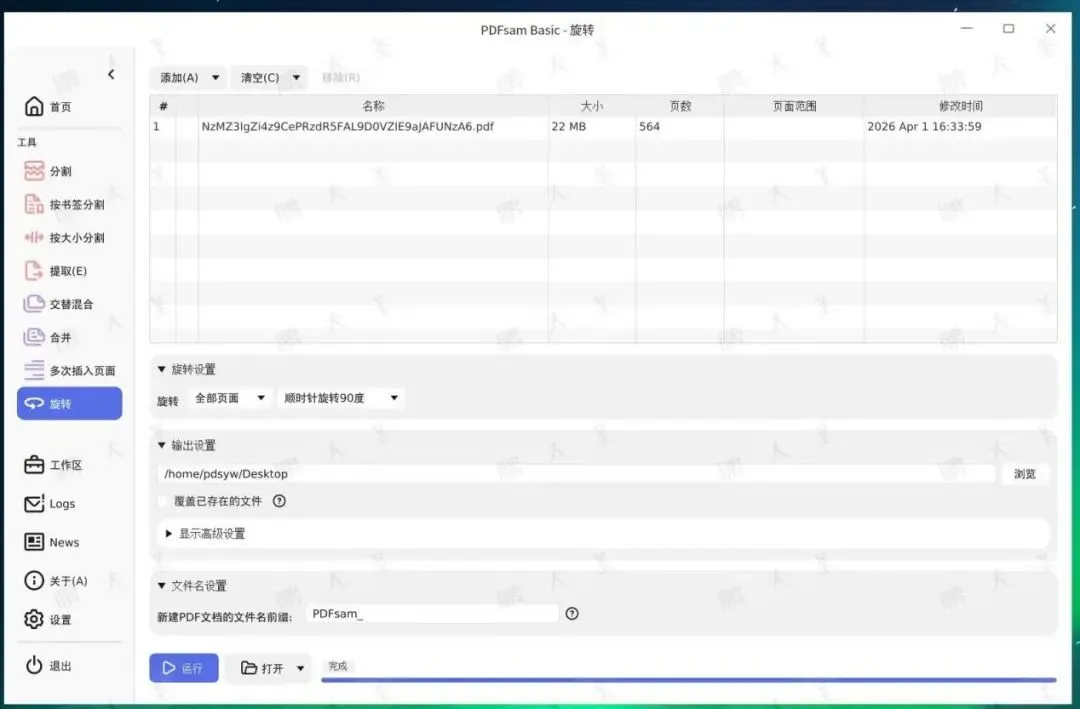
Task: Select the NzMZ3IgZi4z9...pdf file row
Action: point(603,127)
